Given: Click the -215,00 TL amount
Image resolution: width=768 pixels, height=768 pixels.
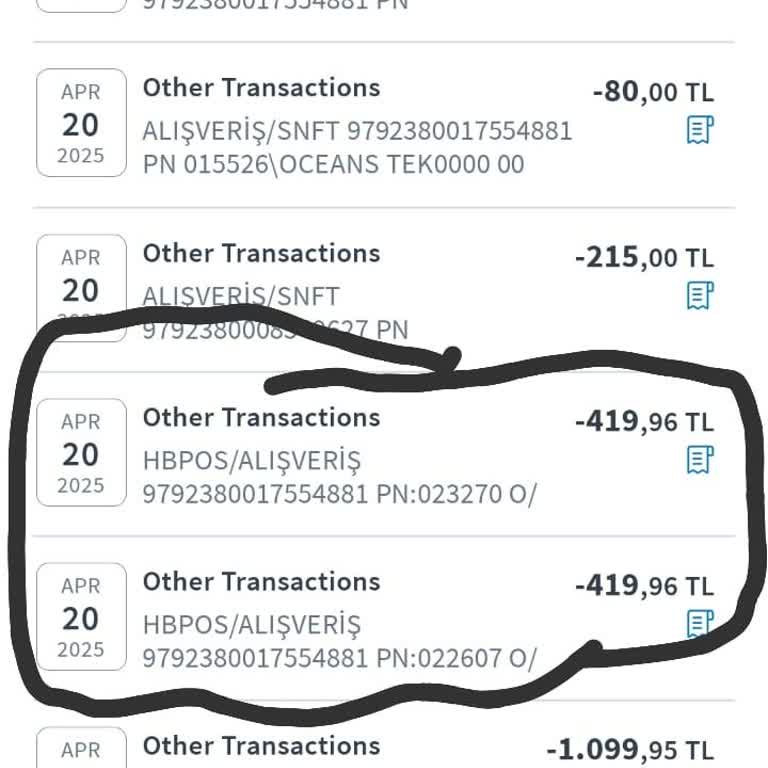Looking at the screenshot, I should pyautogui.click(x=644, y=259).
